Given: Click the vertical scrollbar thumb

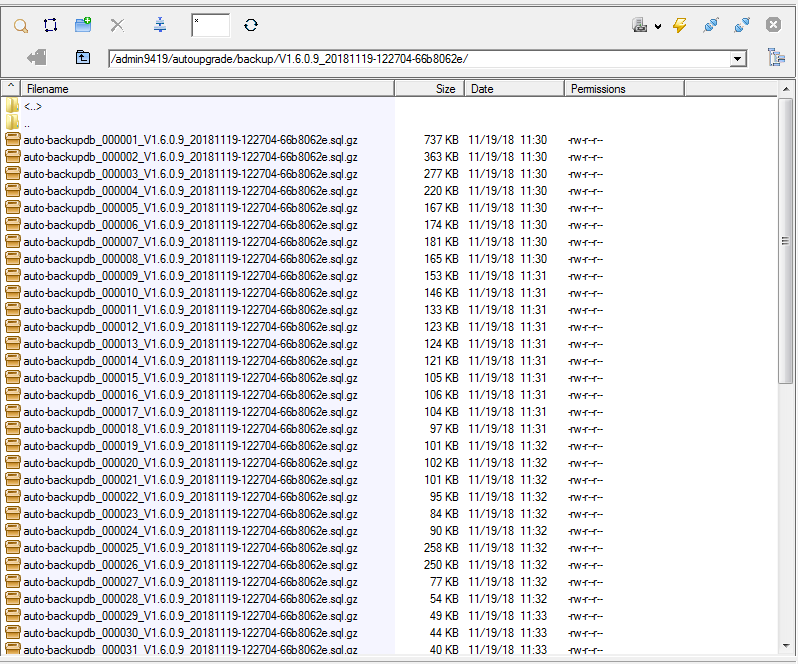Looking at the screenshot, I should coord(786,241).
